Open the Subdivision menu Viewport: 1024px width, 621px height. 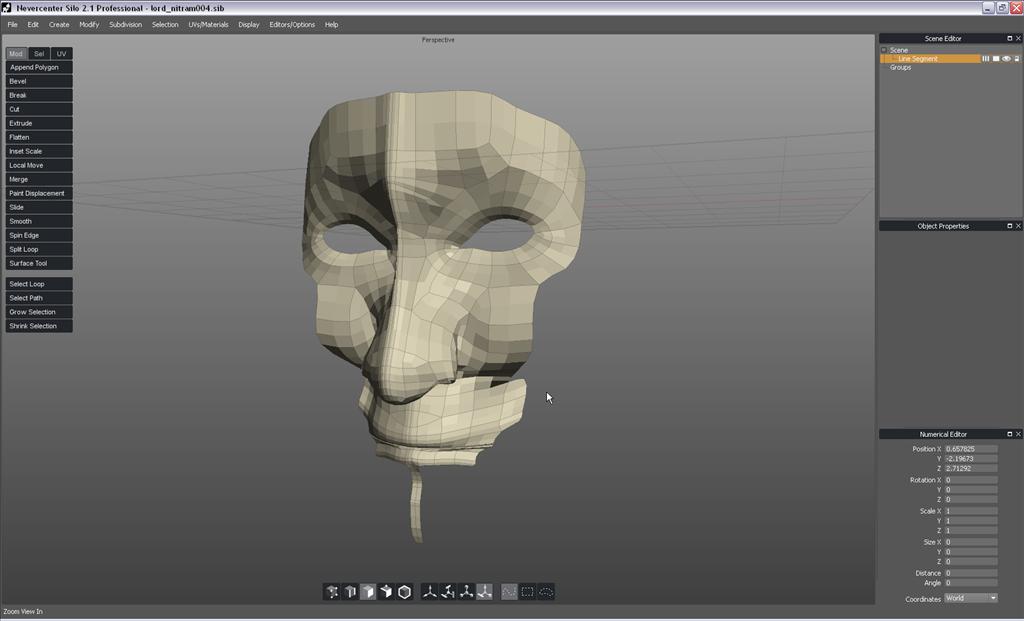[x=125, y=24]
